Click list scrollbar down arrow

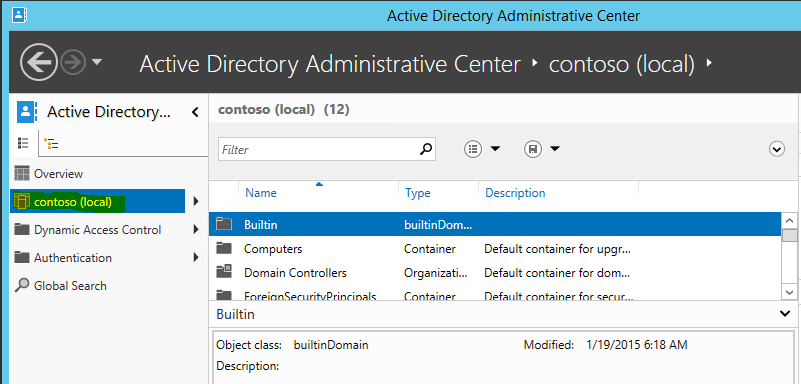(x=790, y=292)
